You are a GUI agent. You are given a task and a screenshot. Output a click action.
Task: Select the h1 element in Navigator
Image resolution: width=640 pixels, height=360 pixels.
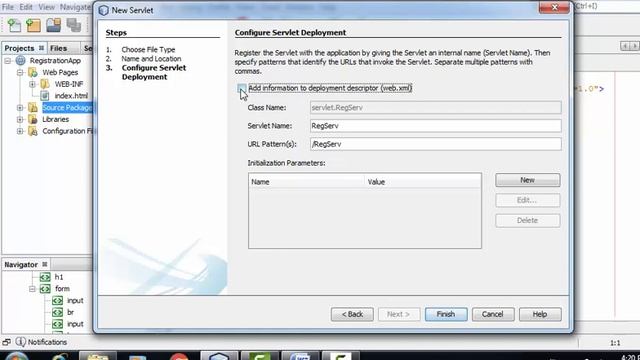click(59, 277)
